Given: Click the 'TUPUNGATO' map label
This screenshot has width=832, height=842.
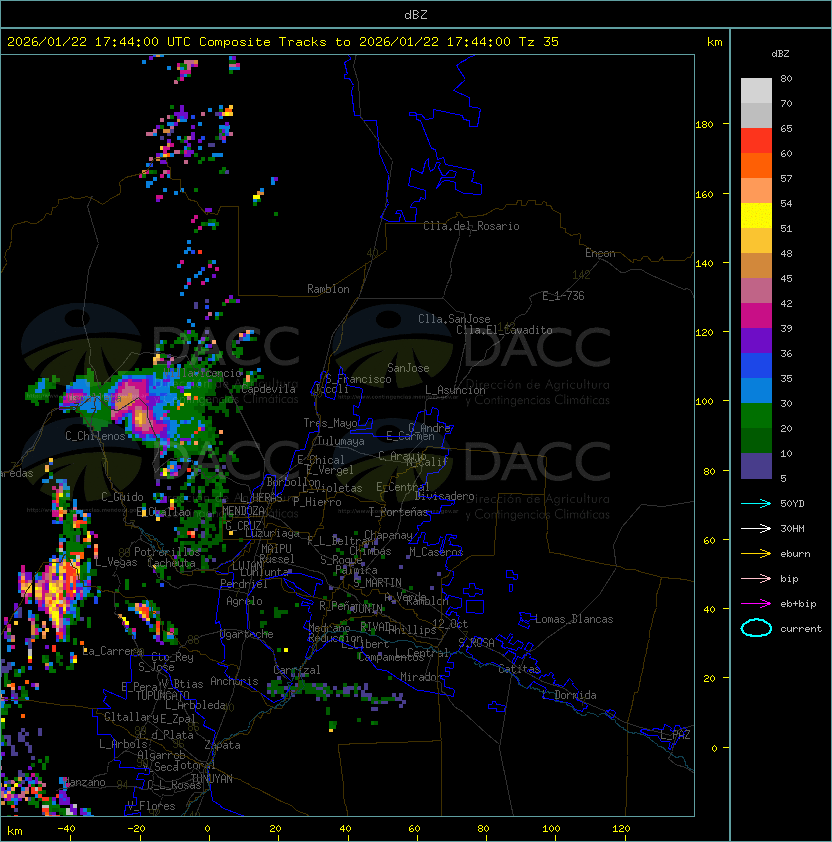Looking at the screenshot, I should click(162, 696).
